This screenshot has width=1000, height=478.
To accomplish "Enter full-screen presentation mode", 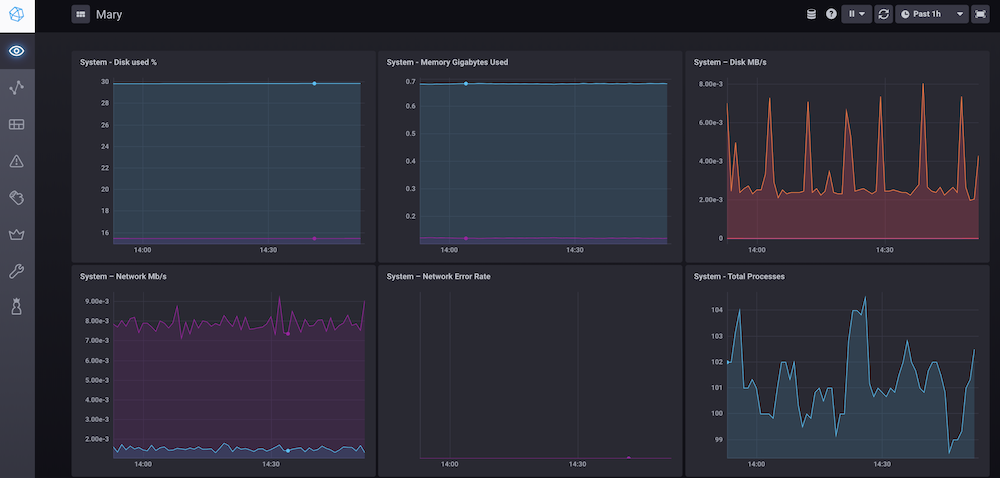I will [980, 14].
